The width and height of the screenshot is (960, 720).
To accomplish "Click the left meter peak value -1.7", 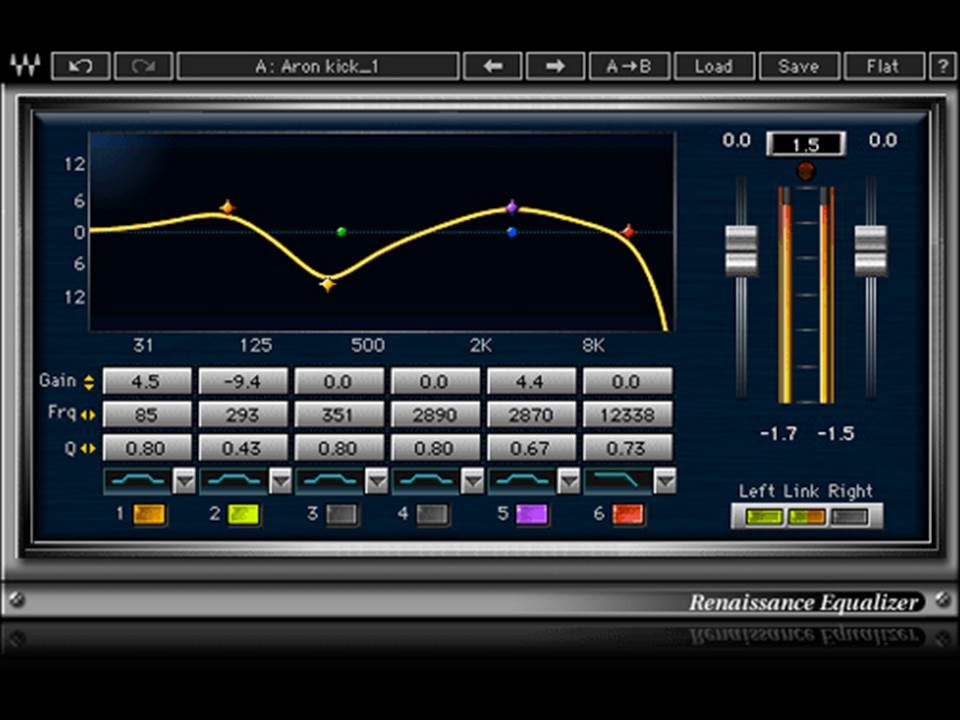I will click(x=778, y=434).
